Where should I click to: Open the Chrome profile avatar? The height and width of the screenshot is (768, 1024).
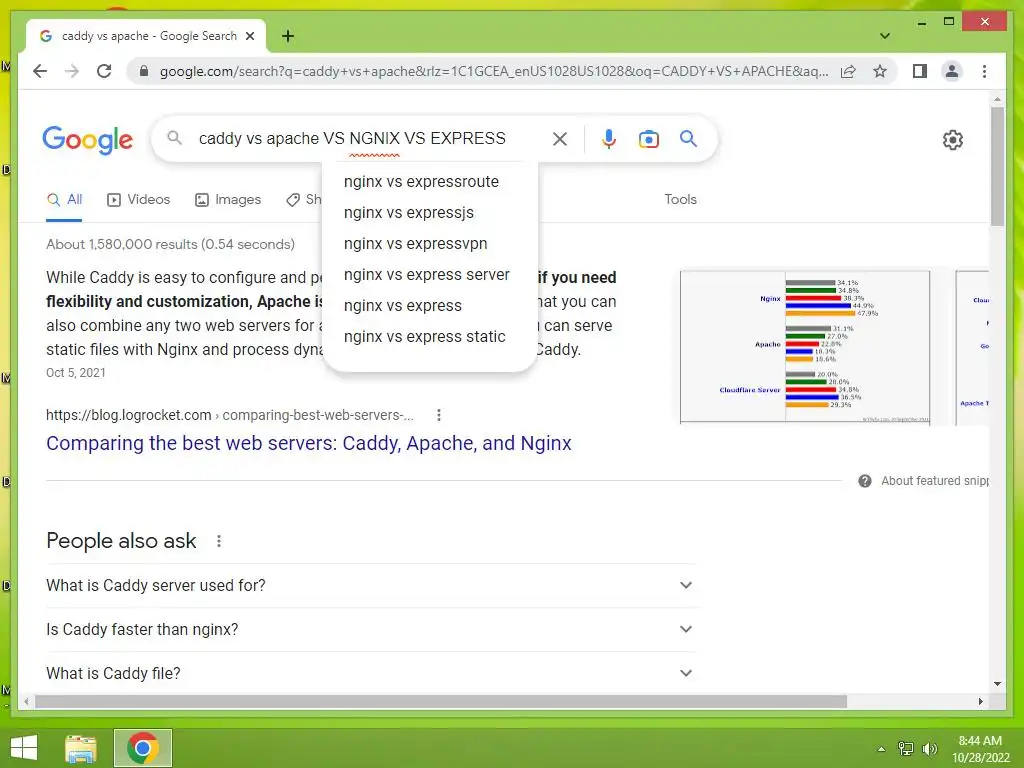coord(952,71)
